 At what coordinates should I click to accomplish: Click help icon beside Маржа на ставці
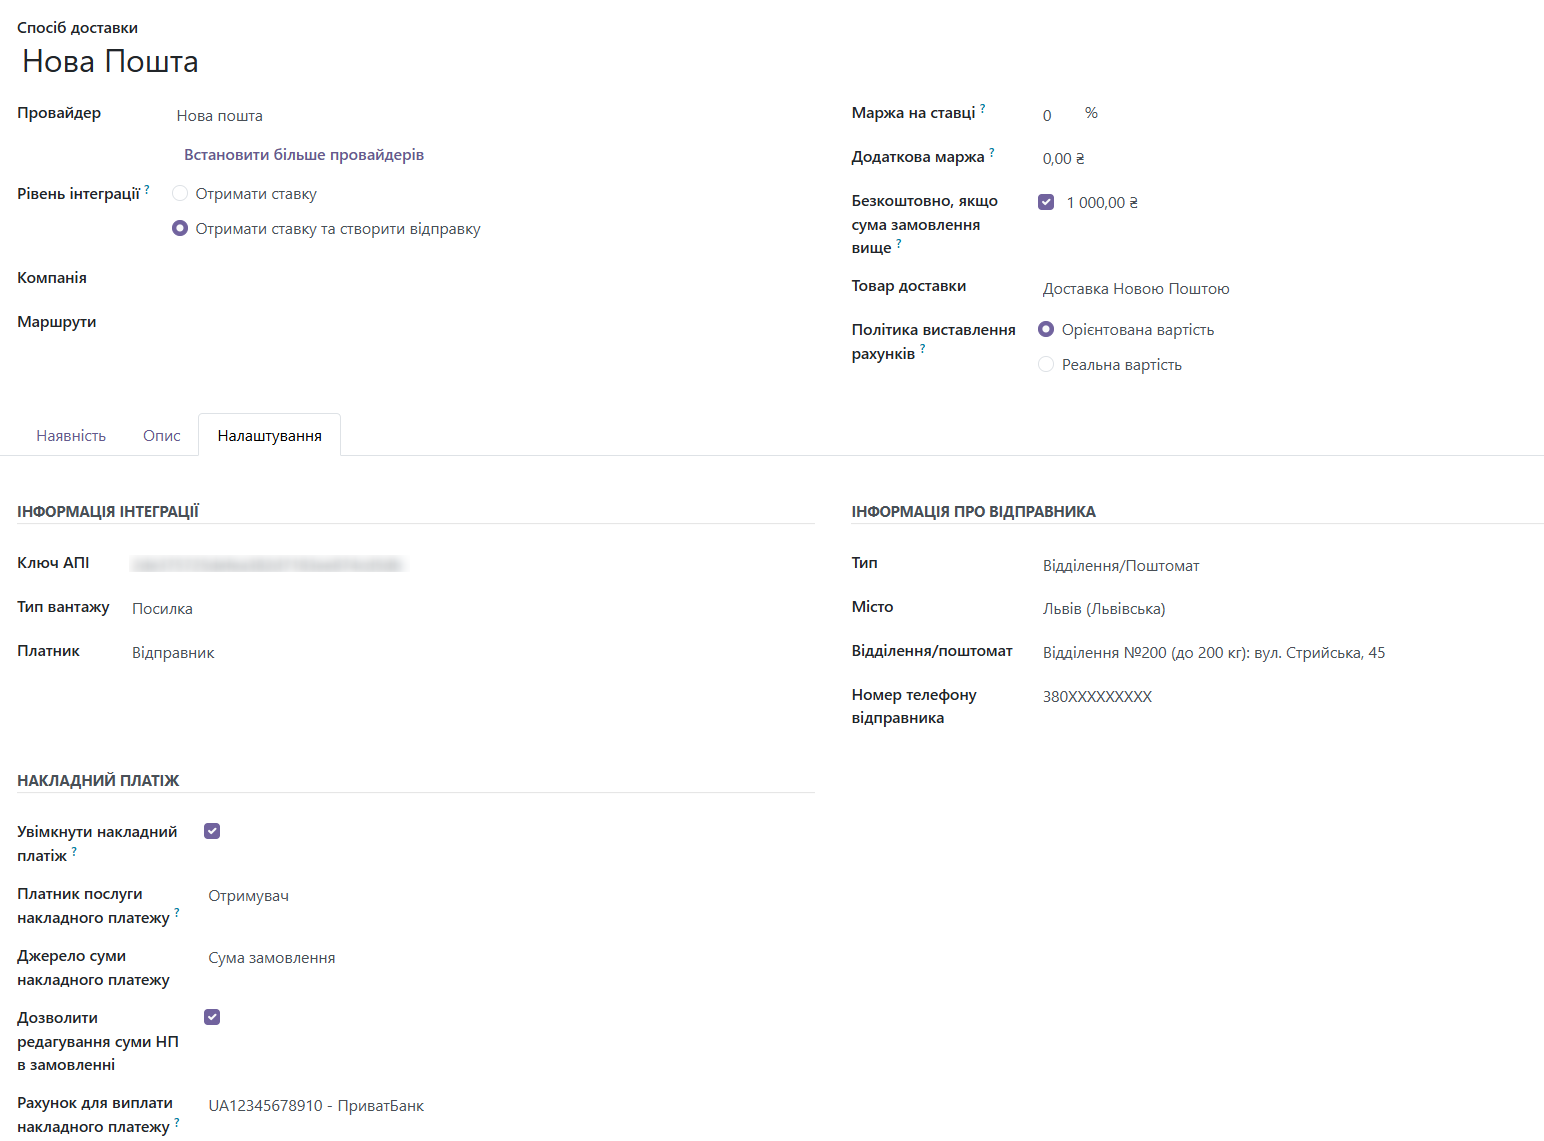pyautogui.click(x=983, y=108)
